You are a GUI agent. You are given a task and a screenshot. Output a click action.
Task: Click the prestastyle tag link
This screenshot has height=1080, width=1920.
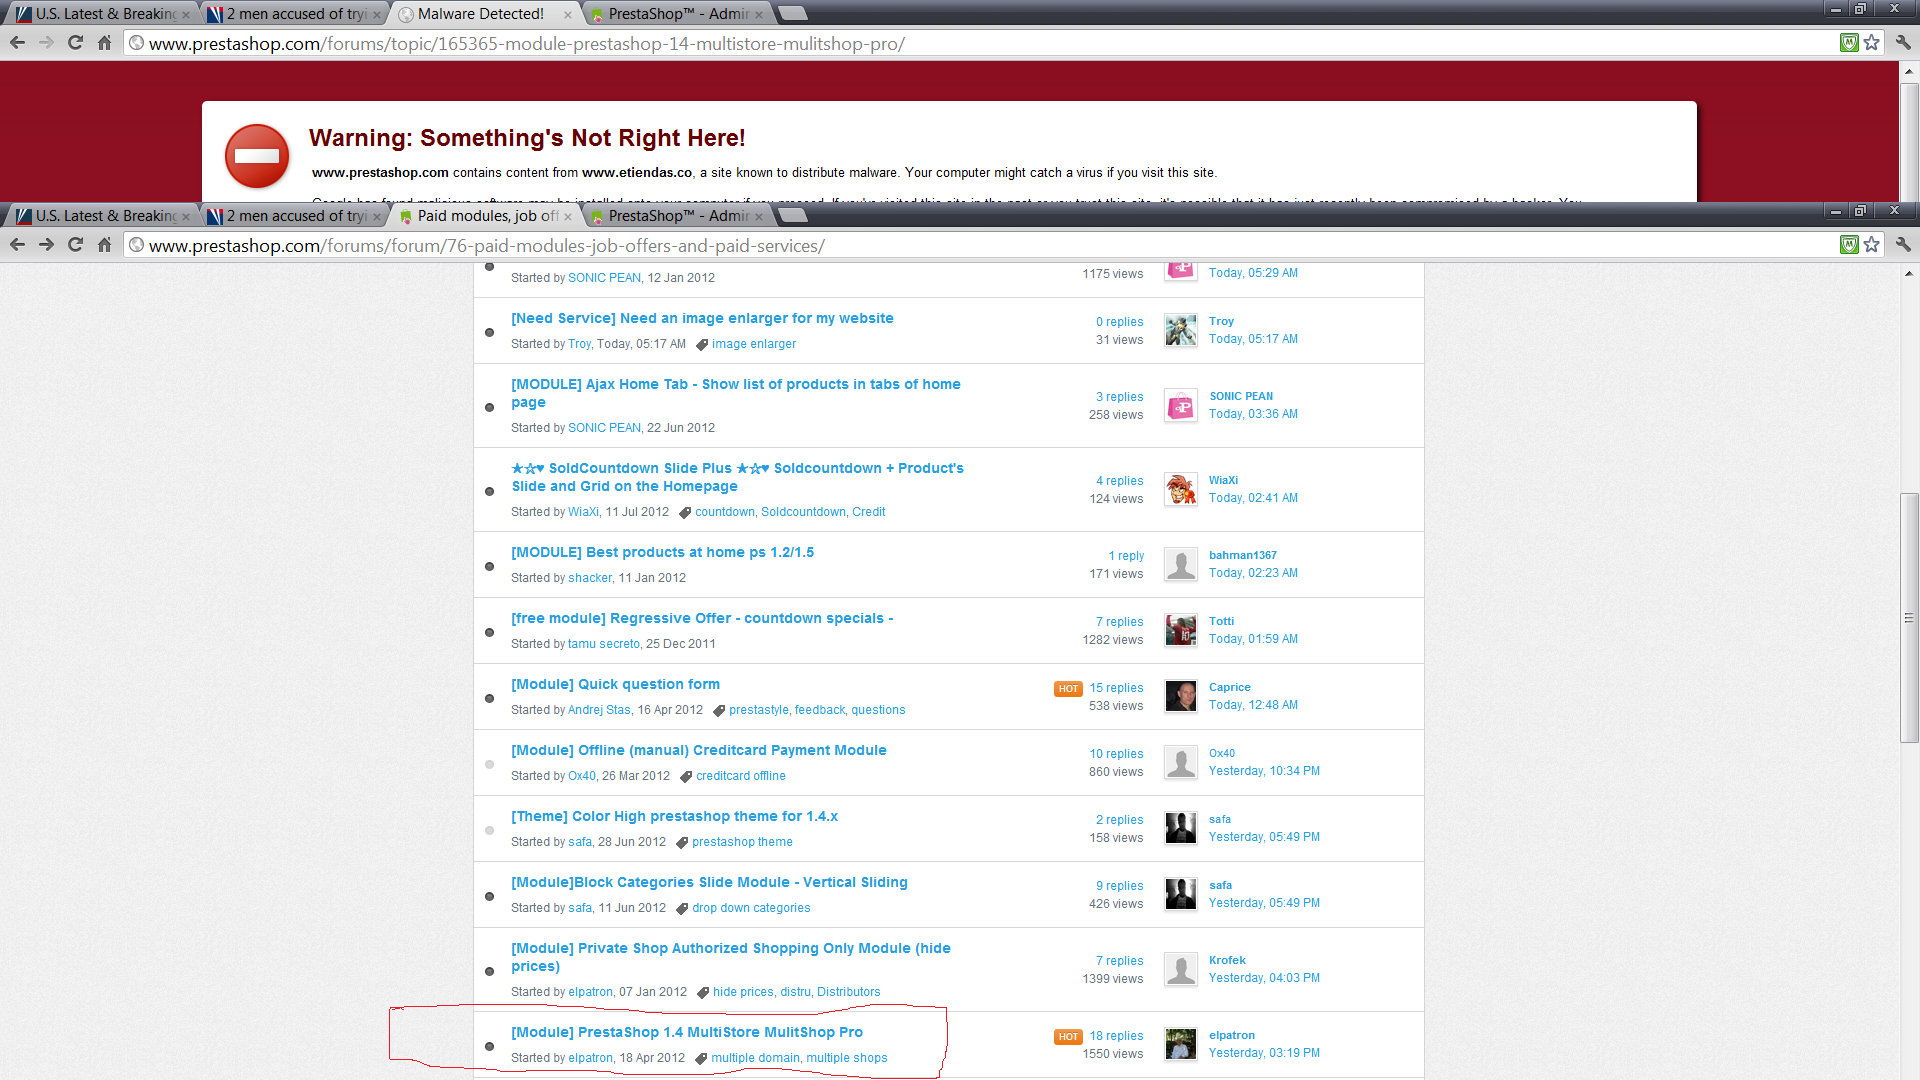coord(758,710)
